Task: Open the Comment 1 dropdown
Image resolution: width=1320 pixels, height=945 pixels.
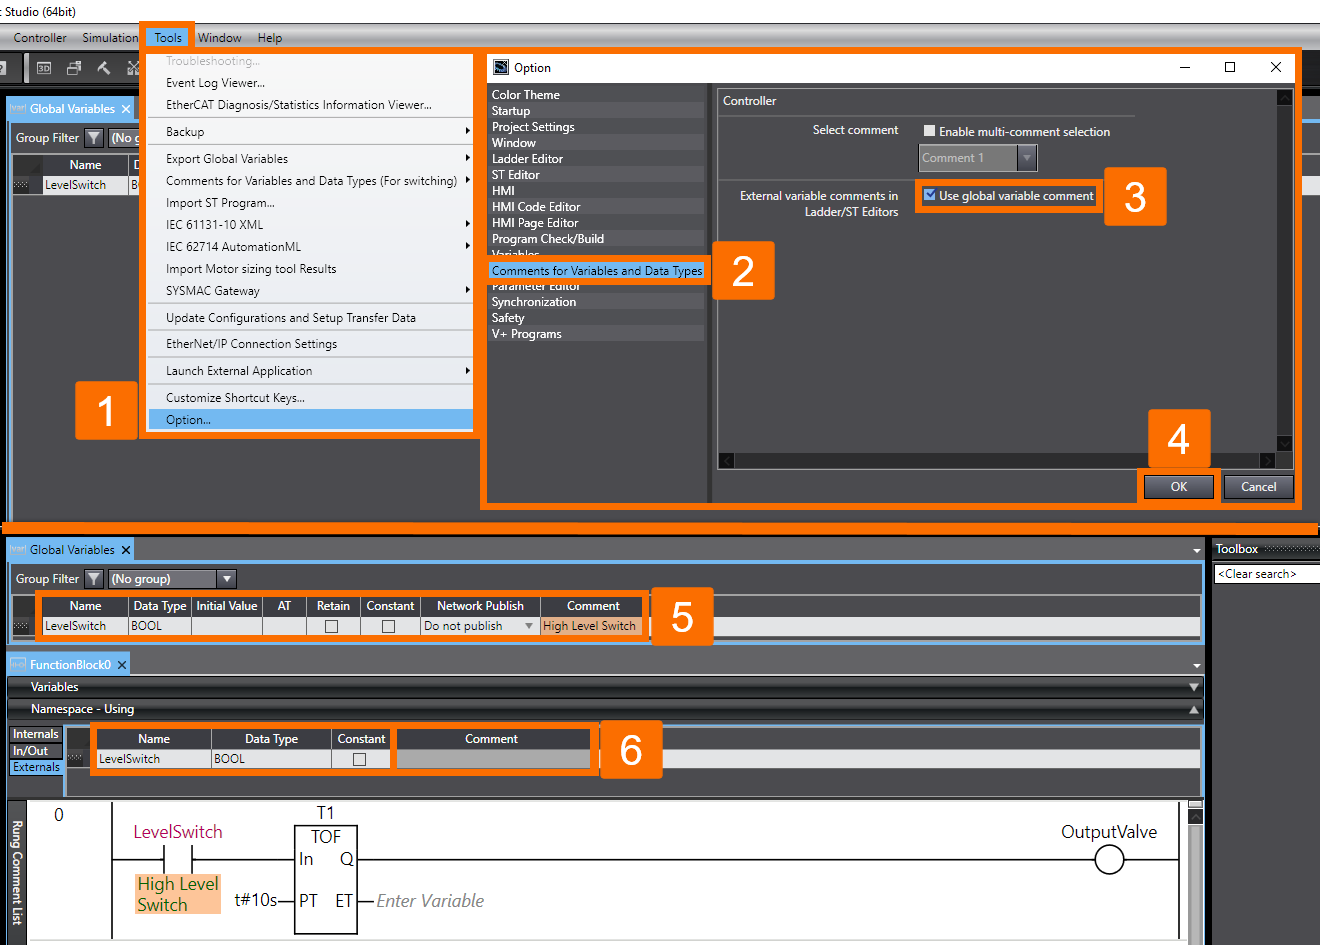Action: pos(1027,157)
